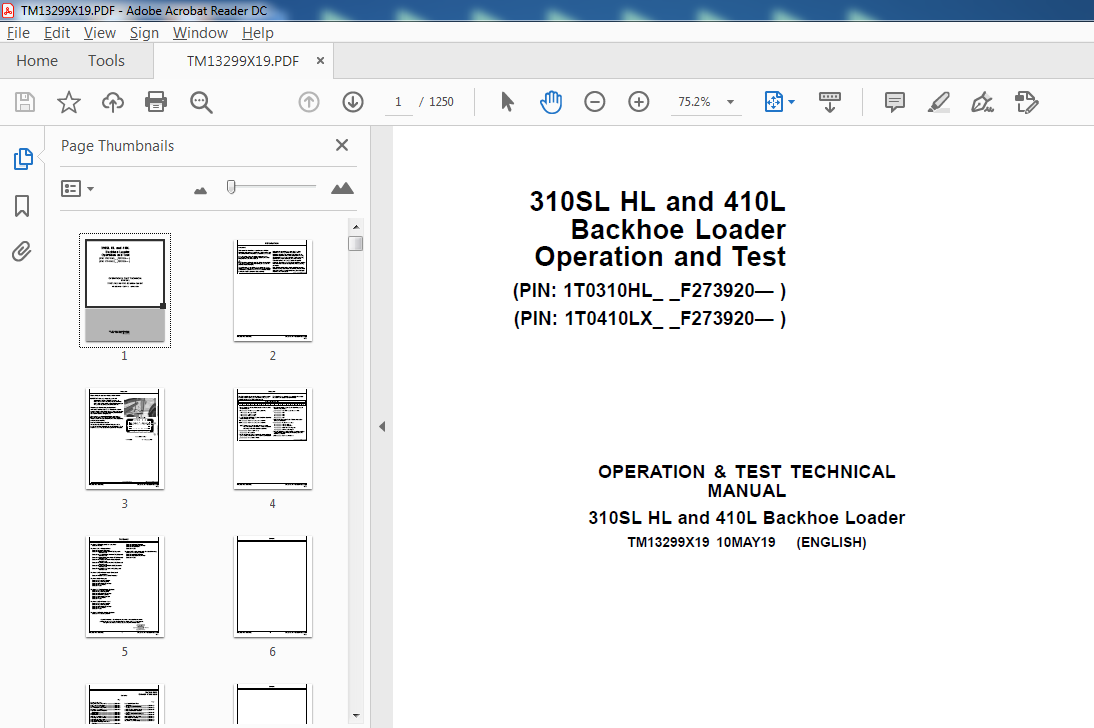Viewport: 1094px width, 728px height.
Task: Open the zoom level dropdown
Action: tap(730, 102)
